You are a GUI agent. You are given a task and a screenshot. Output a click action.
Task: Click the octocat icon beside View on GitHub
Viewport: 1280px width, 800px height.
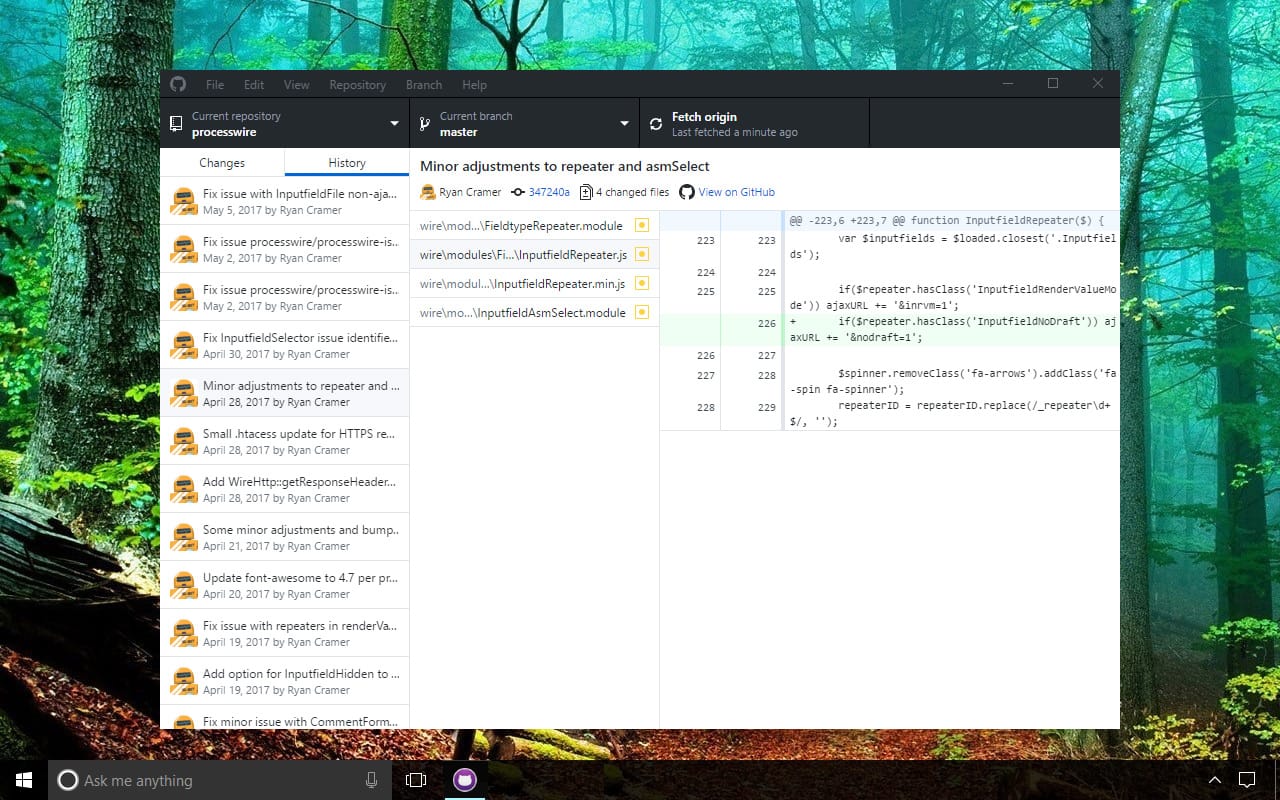click(687, 192)
